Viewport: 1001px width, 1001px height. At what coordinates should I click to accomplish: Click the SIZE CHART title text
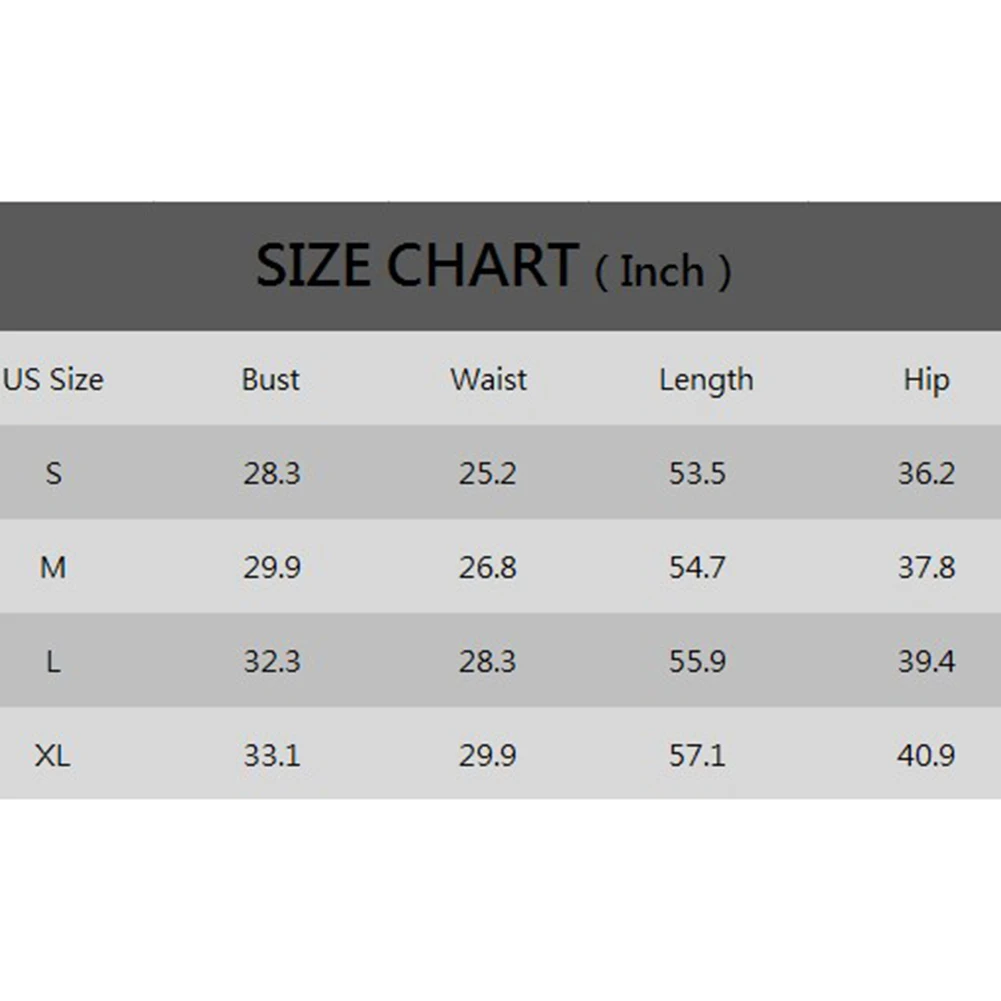pos(418,265)
